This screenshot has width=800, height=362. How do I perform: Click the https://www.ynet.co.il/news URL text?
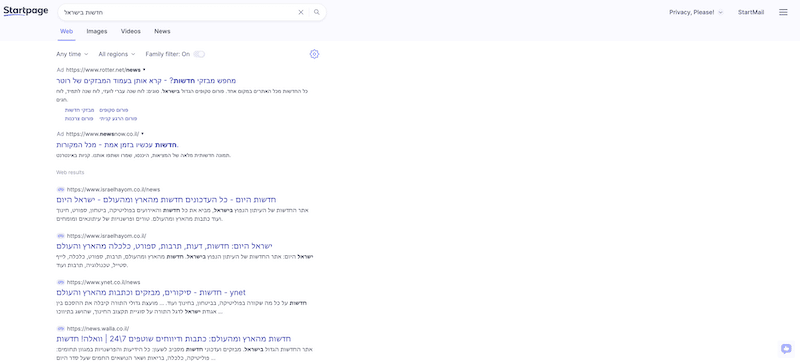tap(104, 282)
